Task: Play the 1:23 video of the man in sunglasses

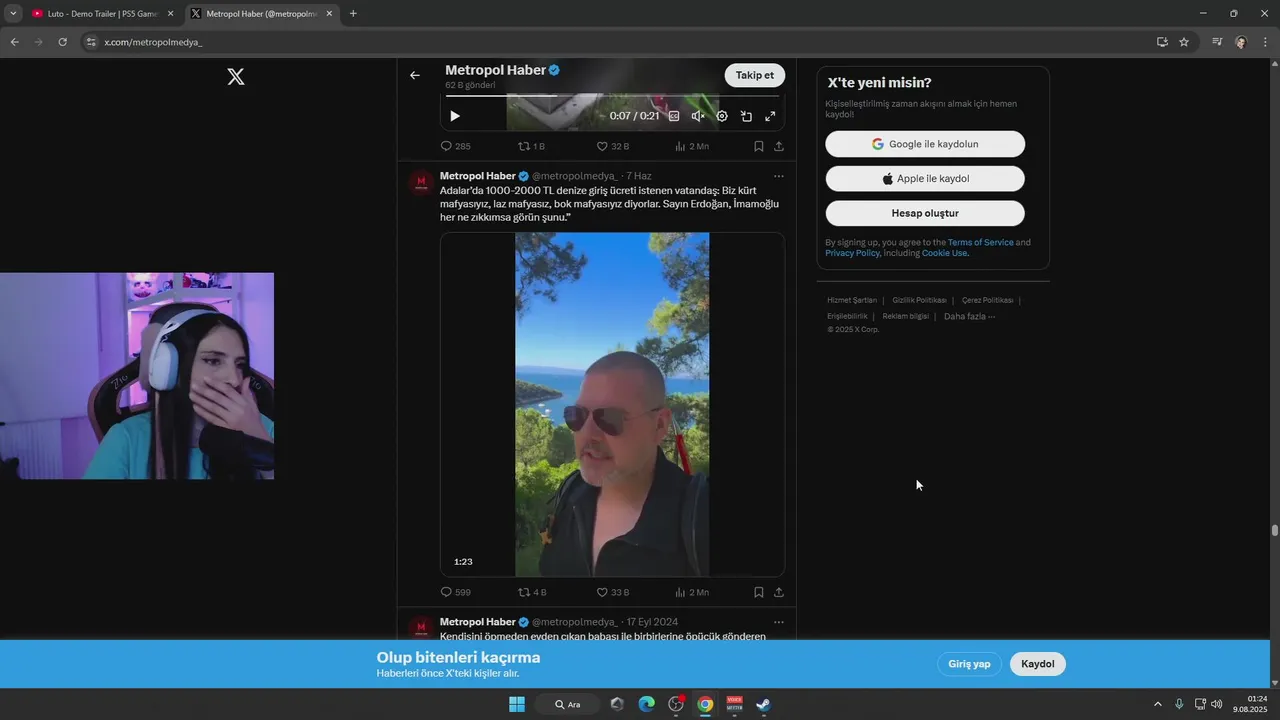Action: 612,404
